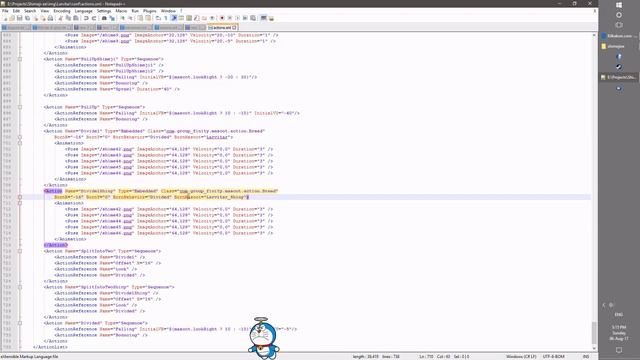This screenshot has height=360, width=640.
Task: Click the Open file toolbar icon
Action: coord(12,18)
